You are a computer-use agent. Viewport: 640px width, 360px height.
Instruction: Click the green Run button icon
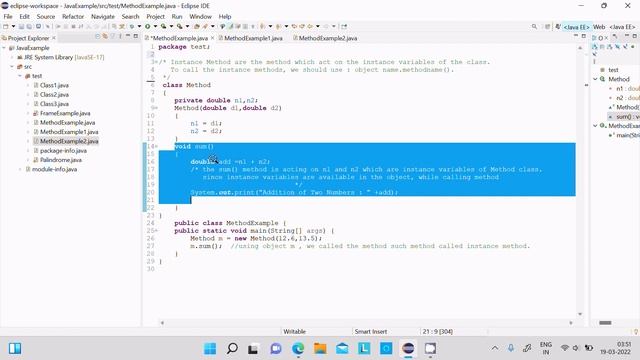click(x=147, y=26)
